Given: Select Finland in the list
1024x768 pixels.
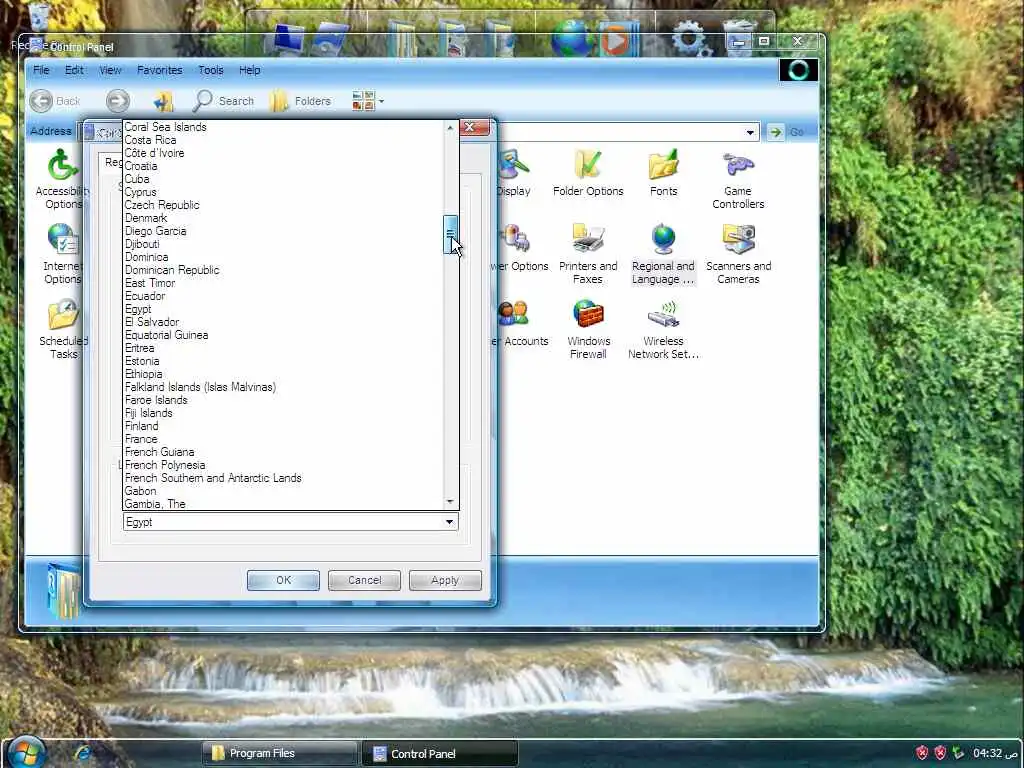Looking at the screenshot, I should coord(142,426).
